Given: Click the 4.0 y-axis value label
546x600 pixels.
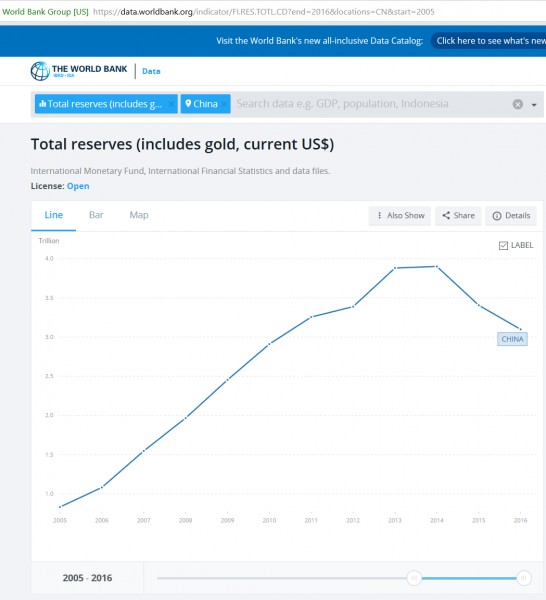Looking at the screenshot, I should click(49, 259).
